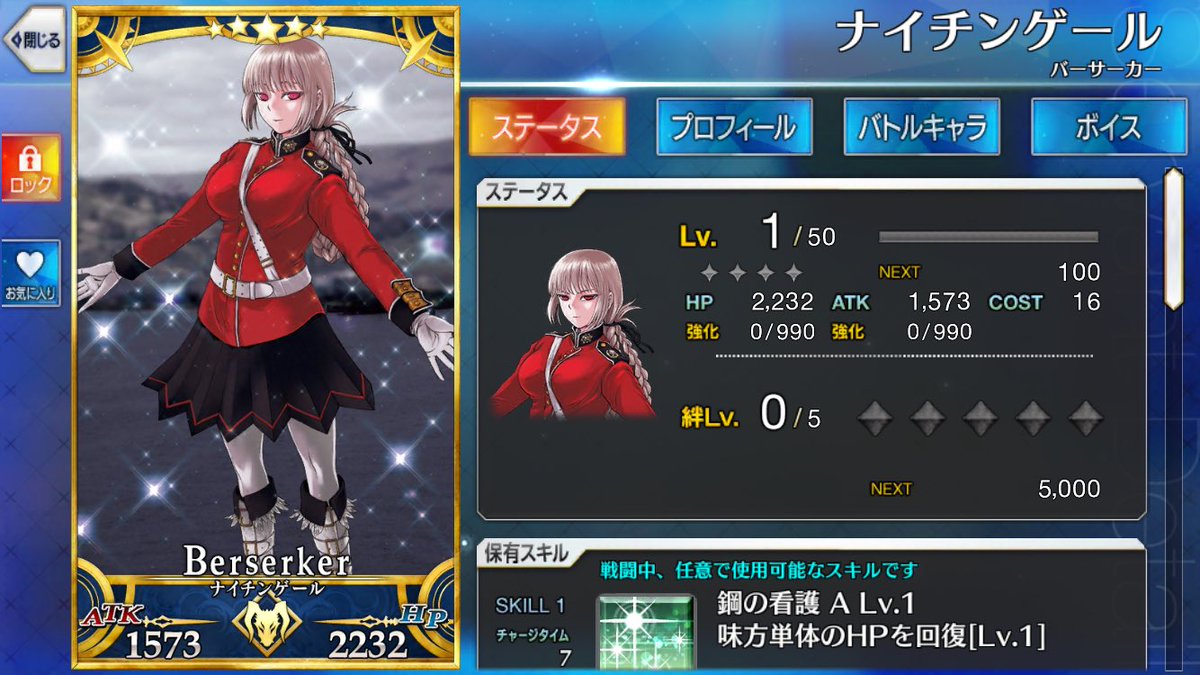Tap the 閉じる close button
The height and width of the screenshot is (675, 1200).
33,40
